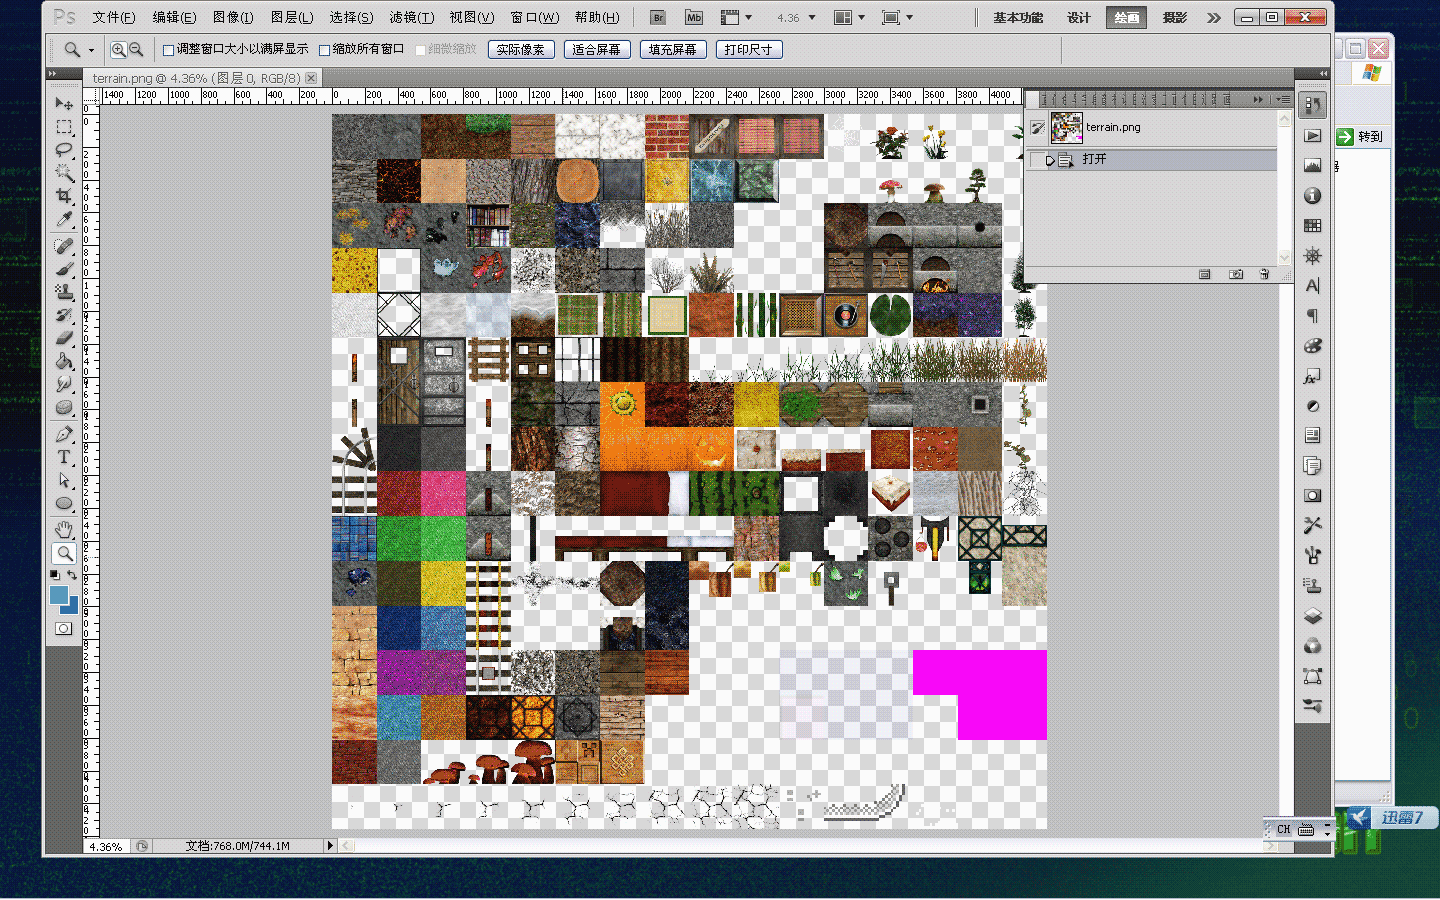Click the 适合屏幕 button
Viewport: 1440px width, 900px height.
point(596,50)
